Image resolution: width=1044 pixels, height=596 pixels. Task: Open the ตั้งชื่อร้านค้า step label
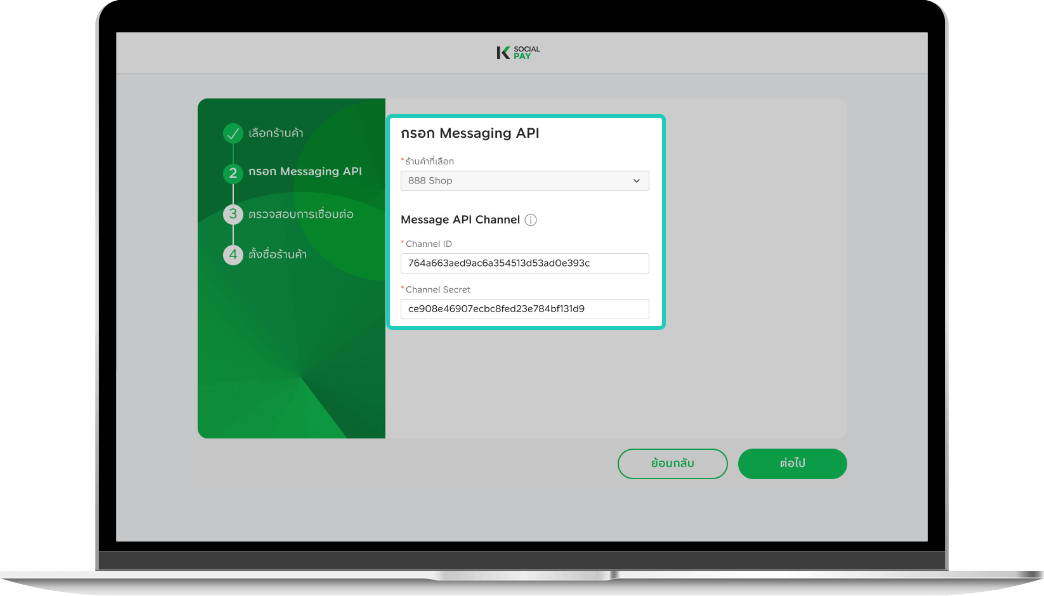tap(277, 254)
